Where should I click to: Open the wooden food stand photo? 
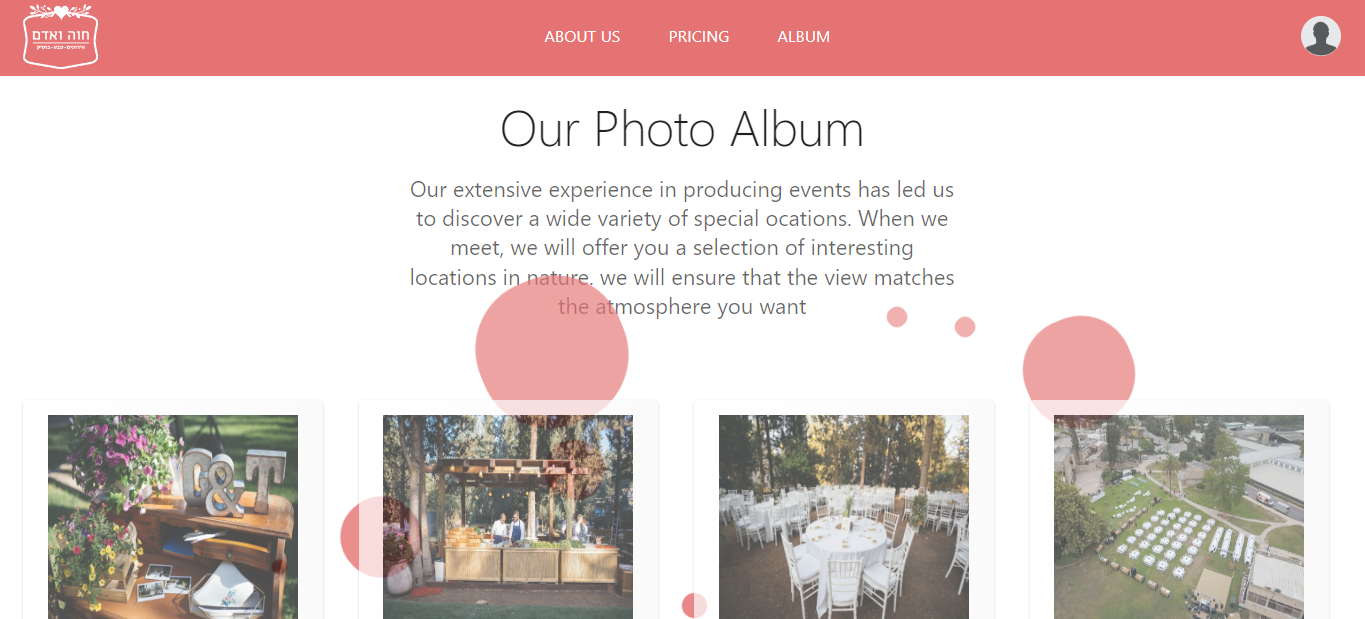click(x=508, y=517)
